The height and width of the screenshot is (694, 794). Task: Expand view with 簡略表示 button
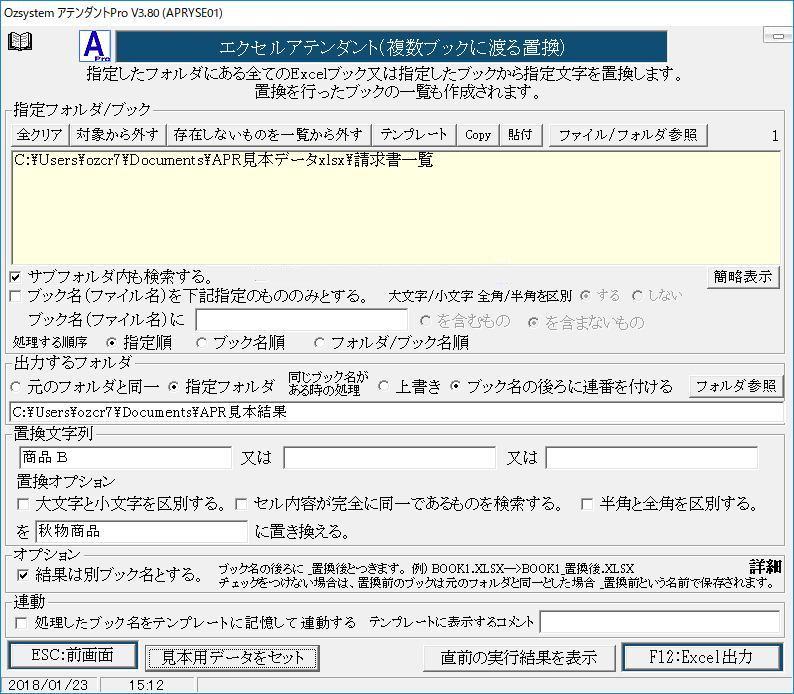pos(744,277)
